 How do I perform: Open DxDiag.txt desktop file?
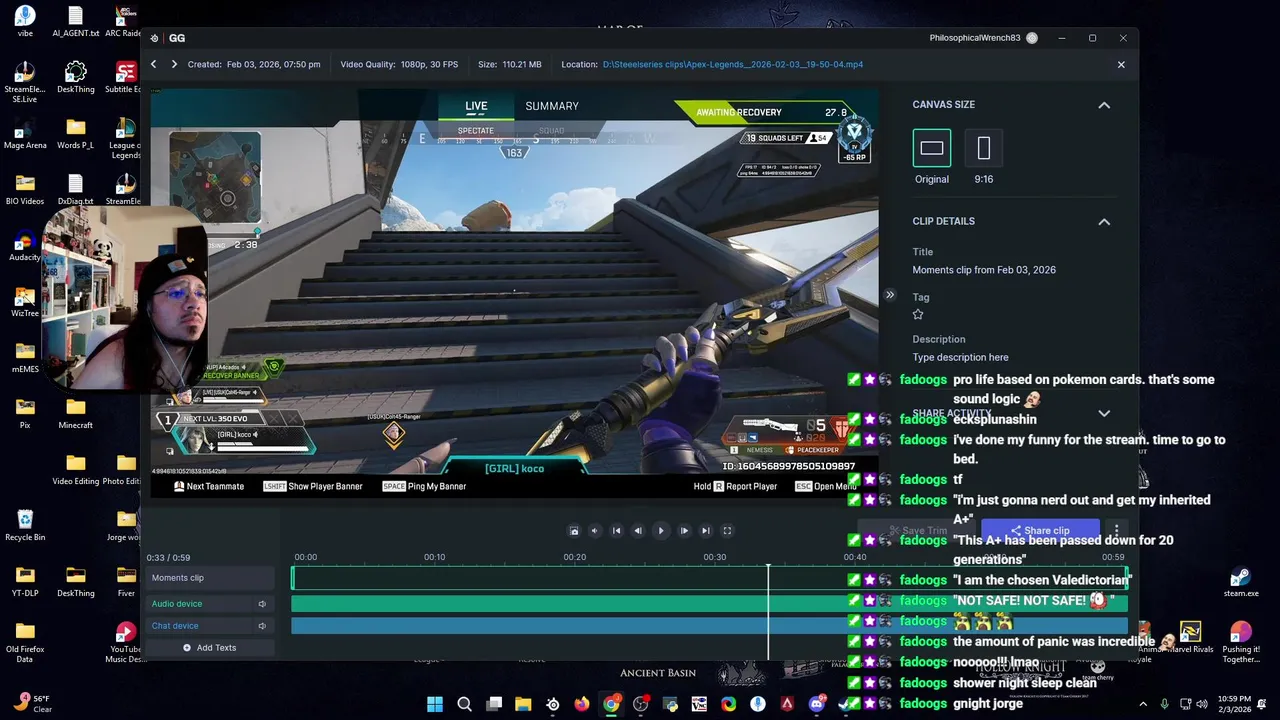click(75, 189)
